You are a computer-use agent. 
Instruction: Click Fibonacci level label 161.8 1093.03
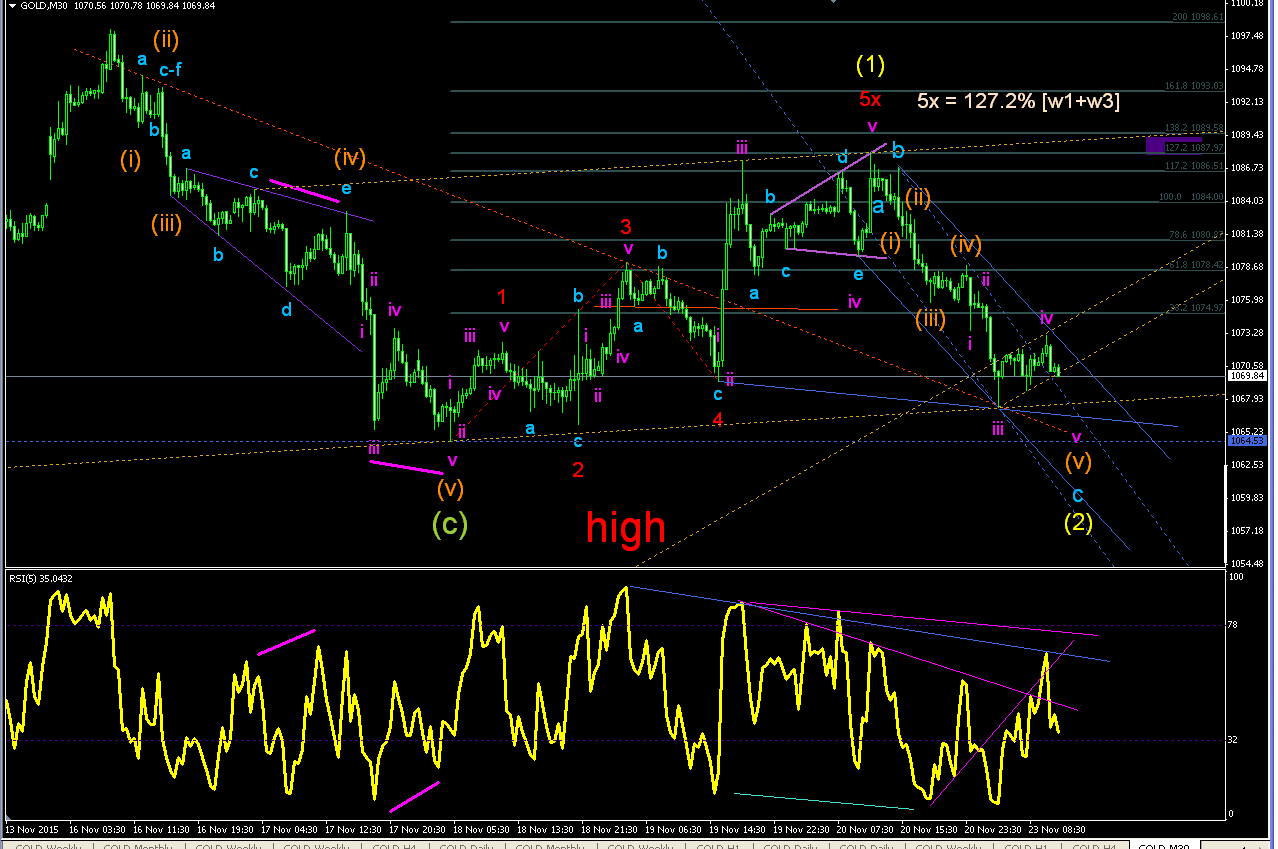[x=1194, y=86]
